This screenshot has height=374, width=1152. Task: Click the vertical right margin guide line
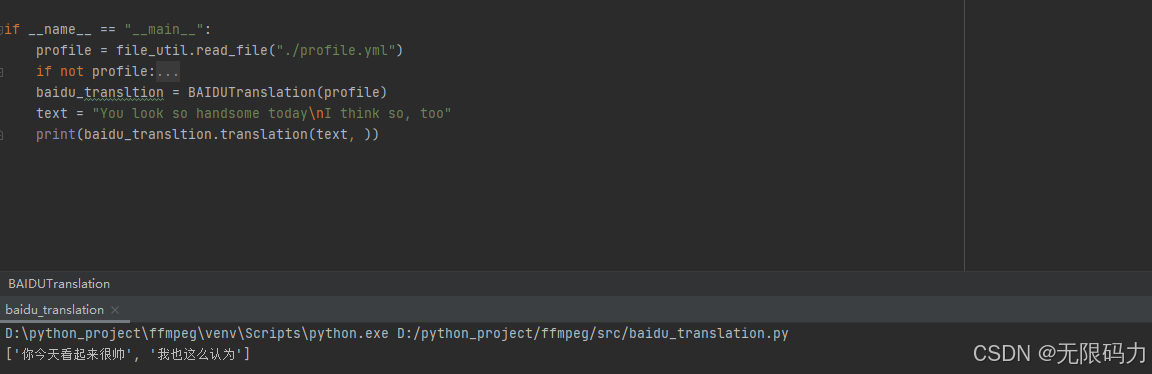point(965,135)
